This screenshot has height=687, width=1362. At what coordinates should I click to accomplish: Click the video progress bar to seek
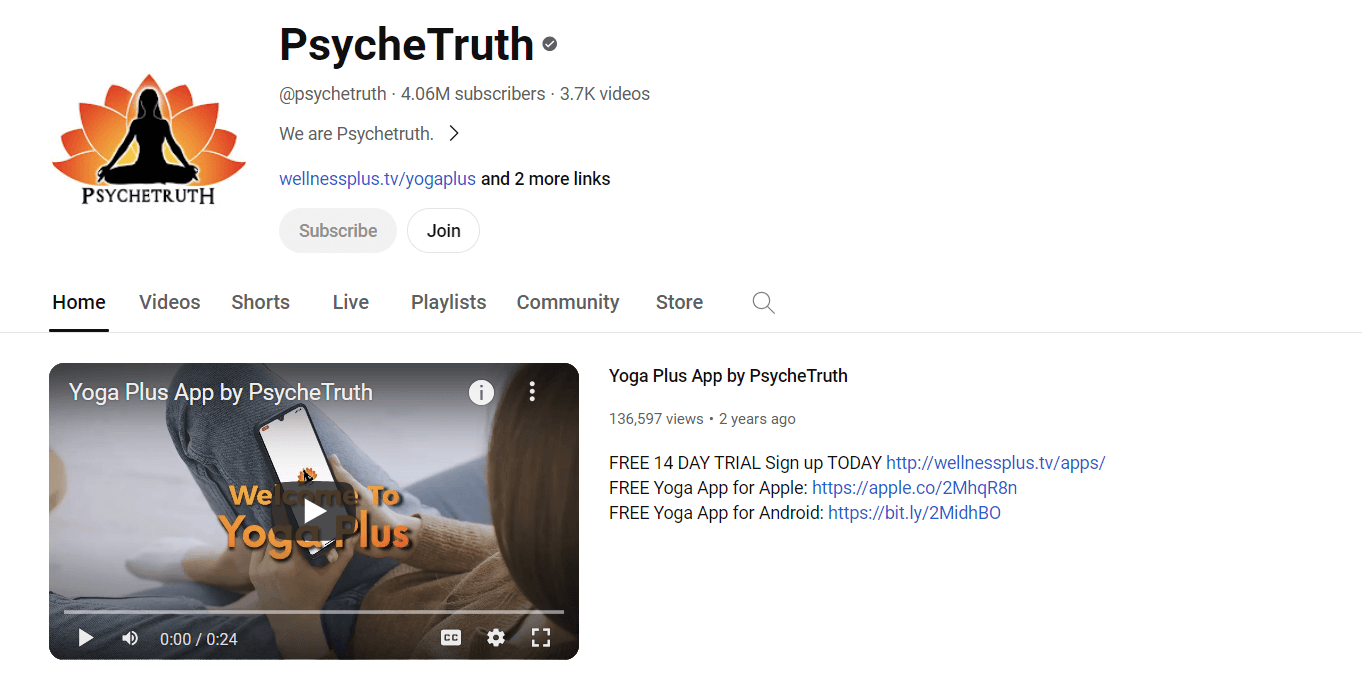click(314, 611)
